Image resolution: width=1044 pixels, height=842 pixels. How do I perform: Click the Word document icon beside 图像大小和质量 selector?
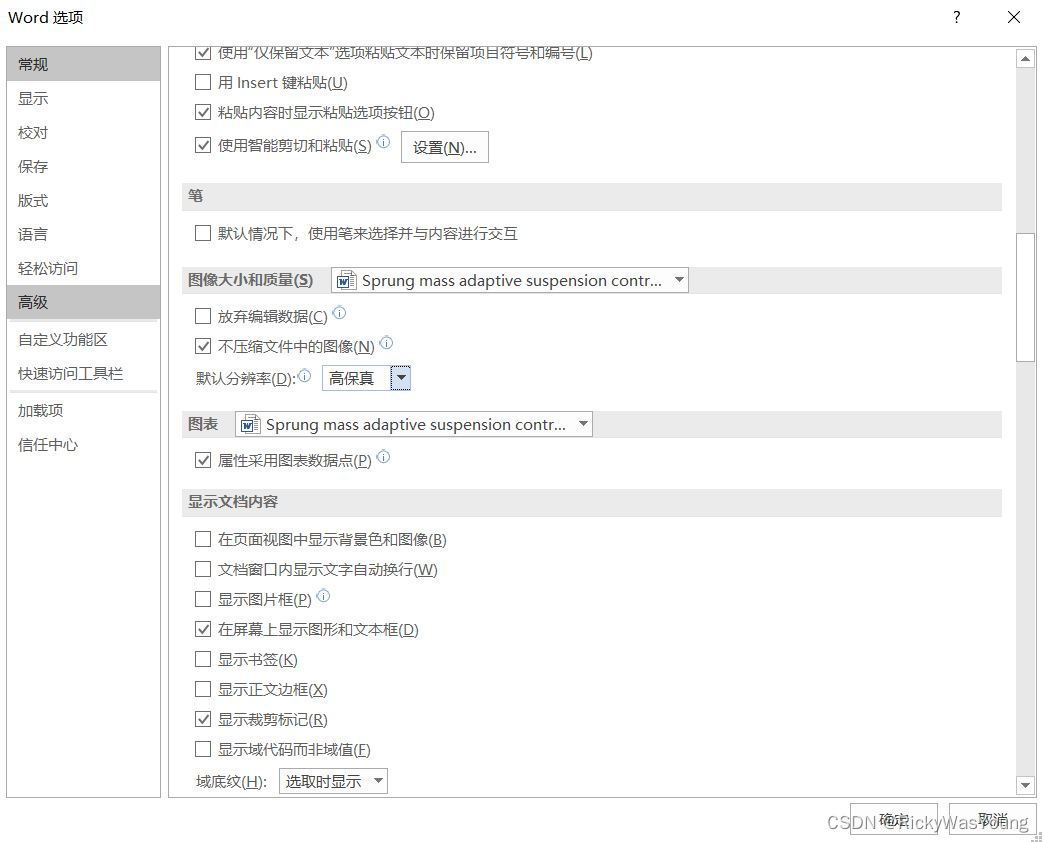click(345, 280)
